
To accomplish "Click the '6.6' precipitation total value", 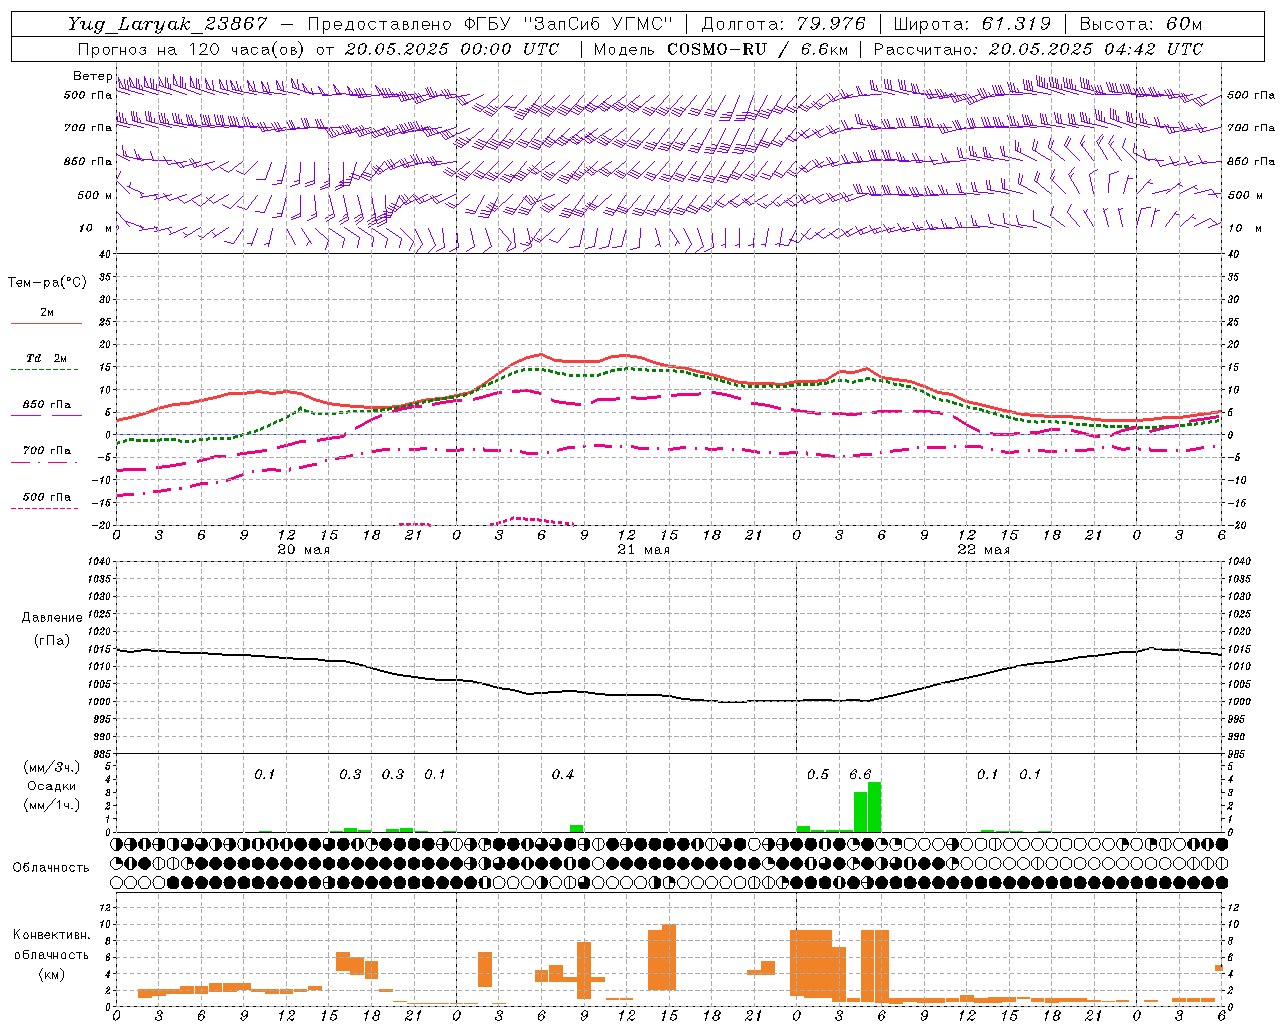I will point(860,775).
